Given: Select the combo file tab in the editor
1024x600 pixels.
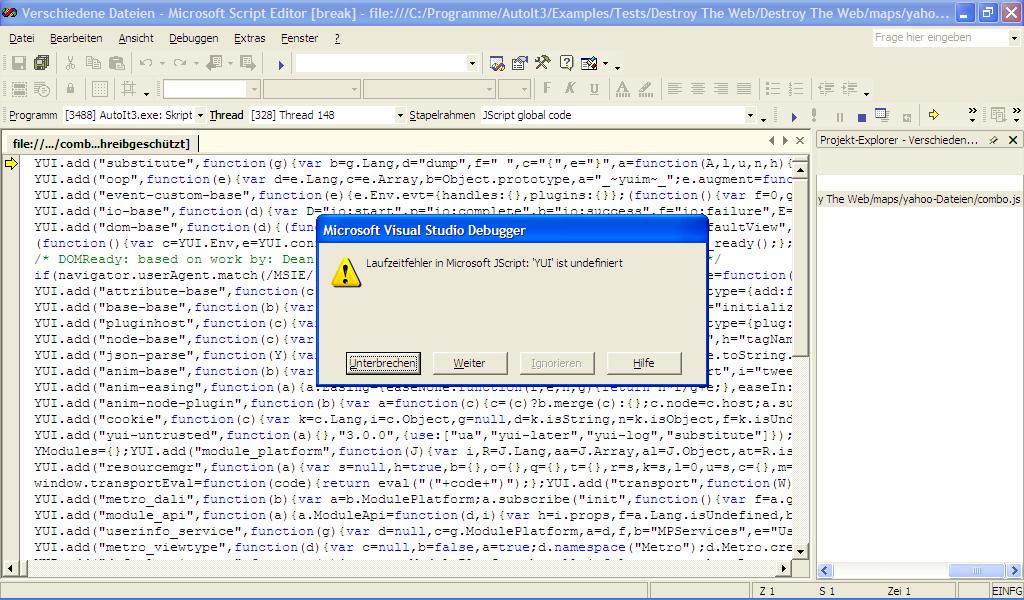Looking at the screenshot, I should point(101,144).
